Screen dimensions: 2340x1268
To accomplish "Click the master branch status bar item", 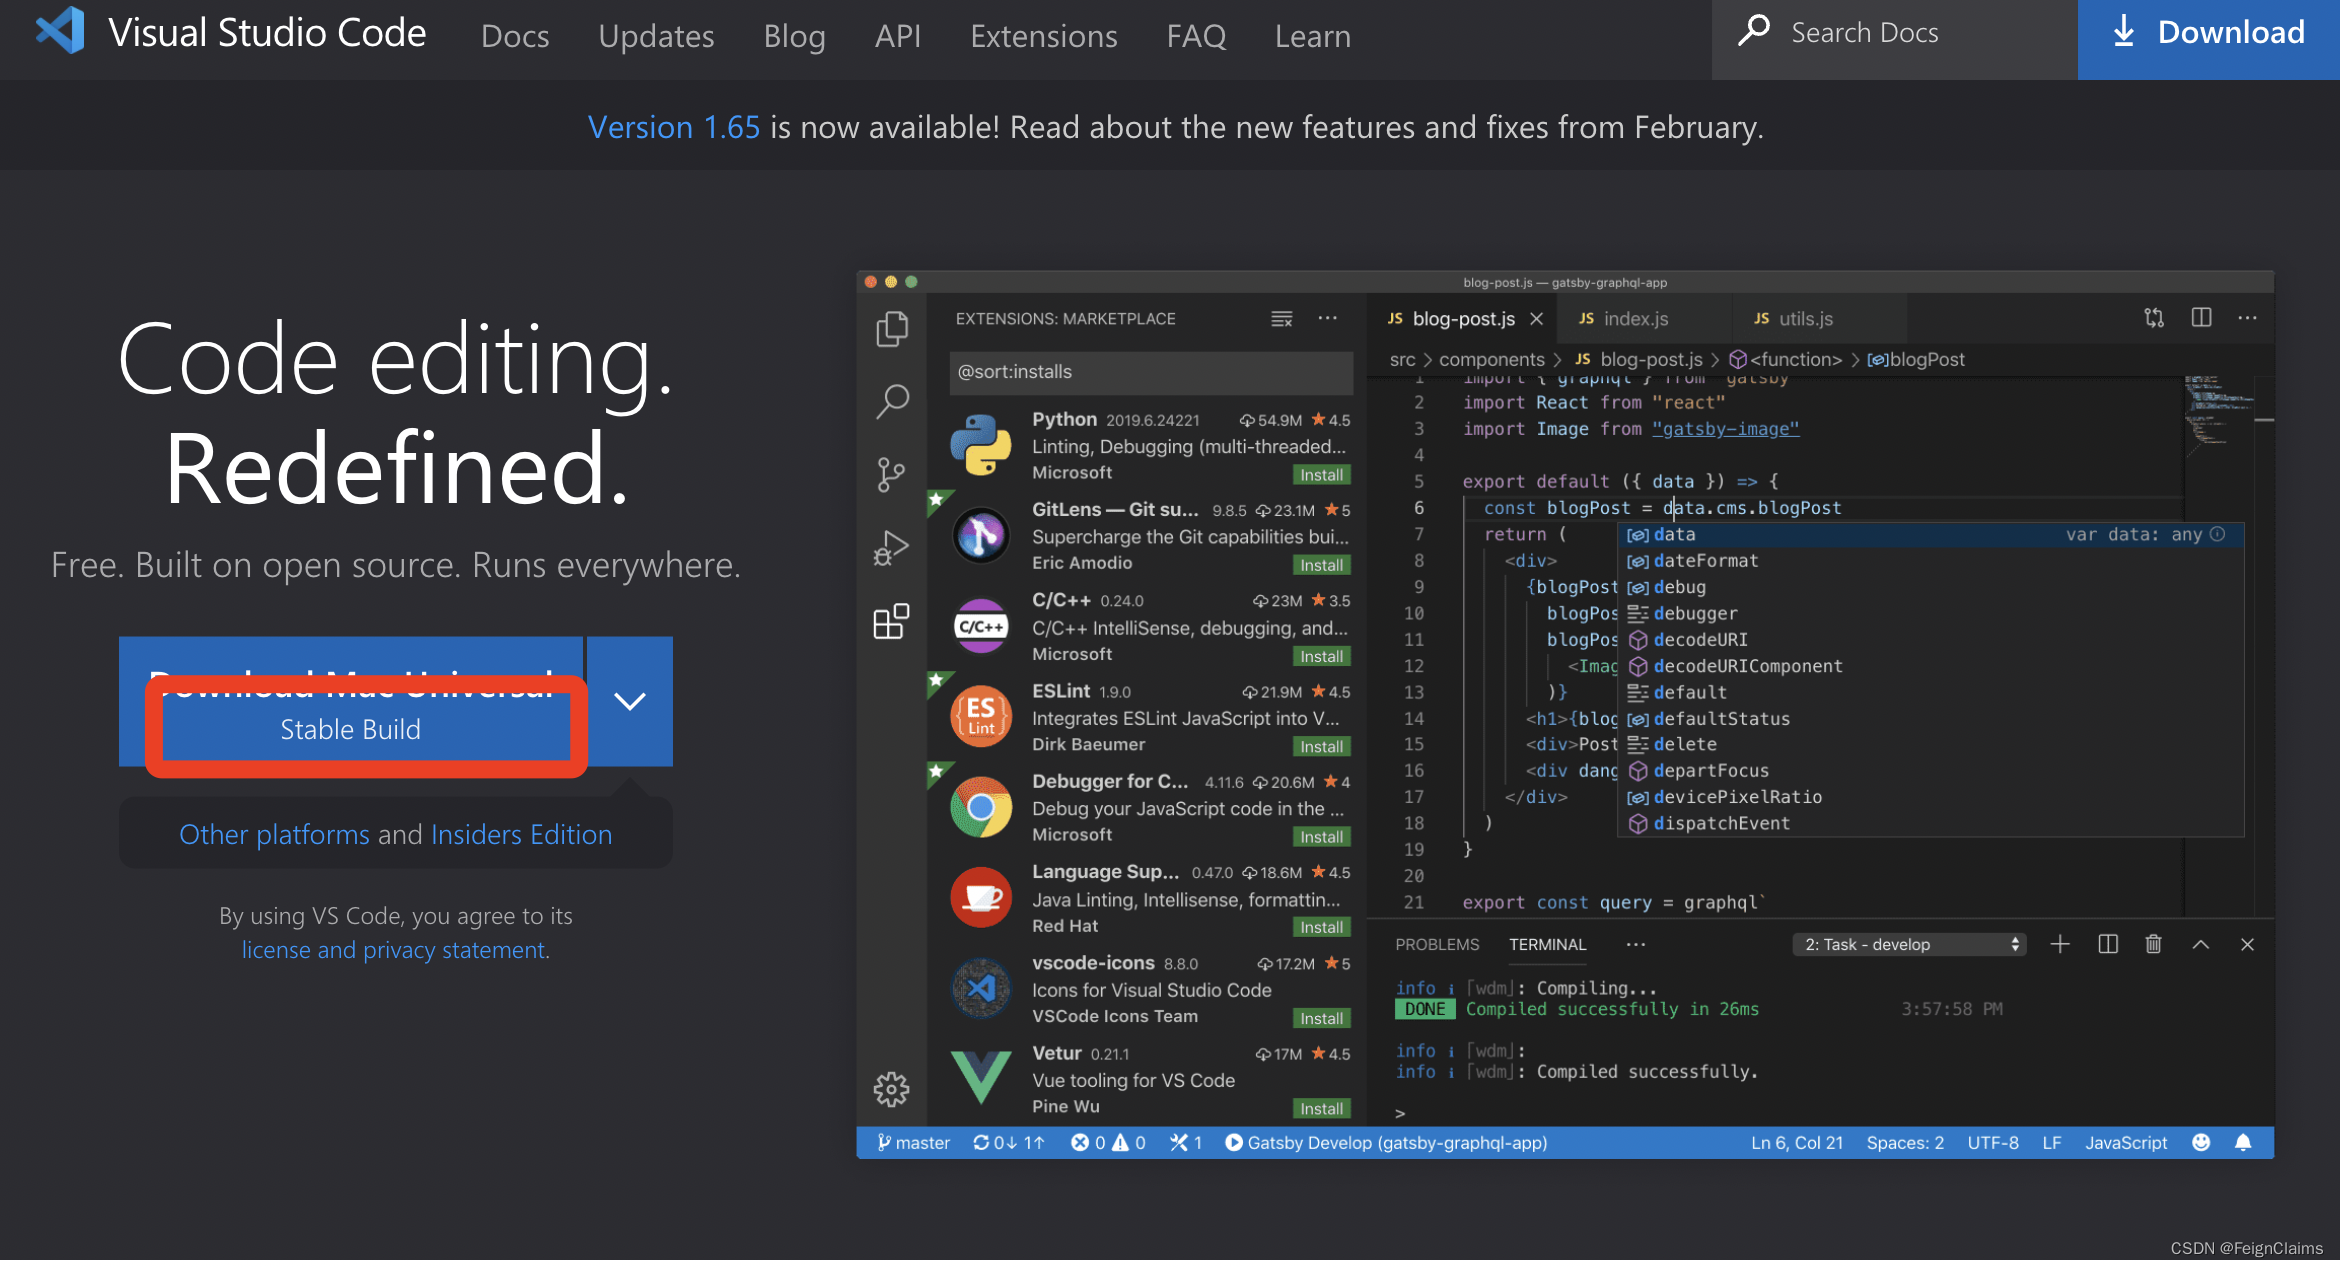I will point(913,1142).
